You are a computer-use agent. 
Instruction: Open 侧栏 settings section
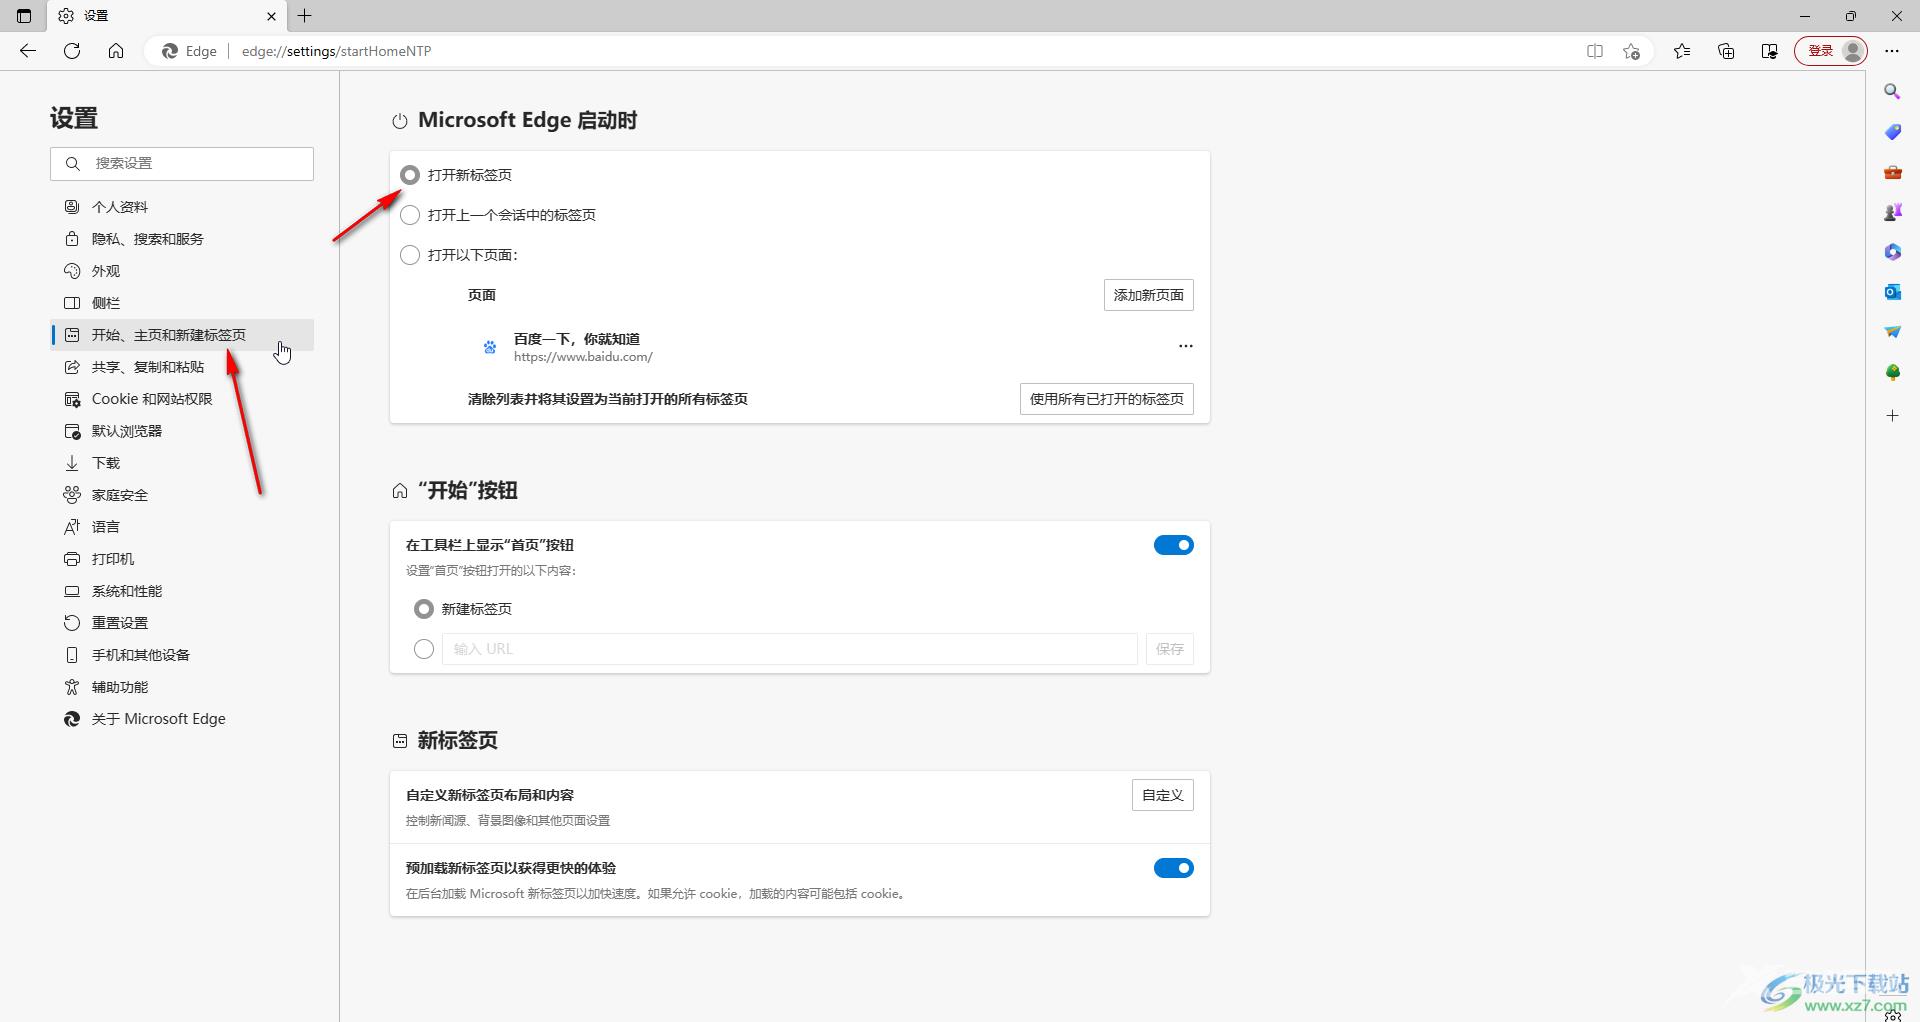(182, 303)
